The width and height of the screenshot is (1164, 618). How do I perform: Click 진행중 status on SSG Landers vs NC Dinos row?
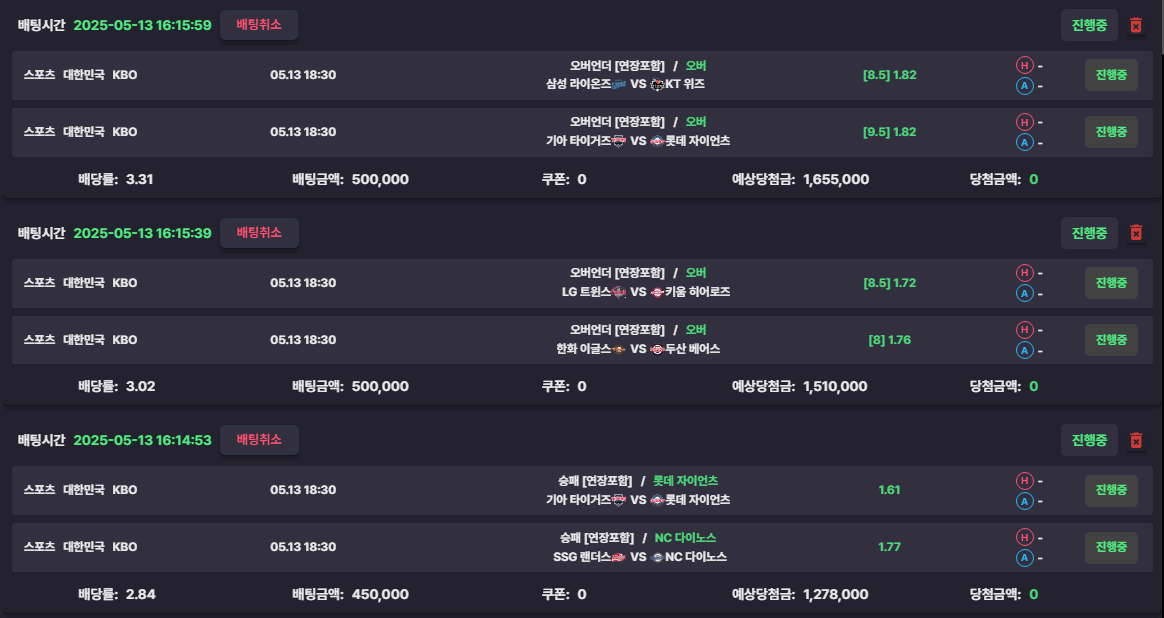click(x=1111, y=547)
